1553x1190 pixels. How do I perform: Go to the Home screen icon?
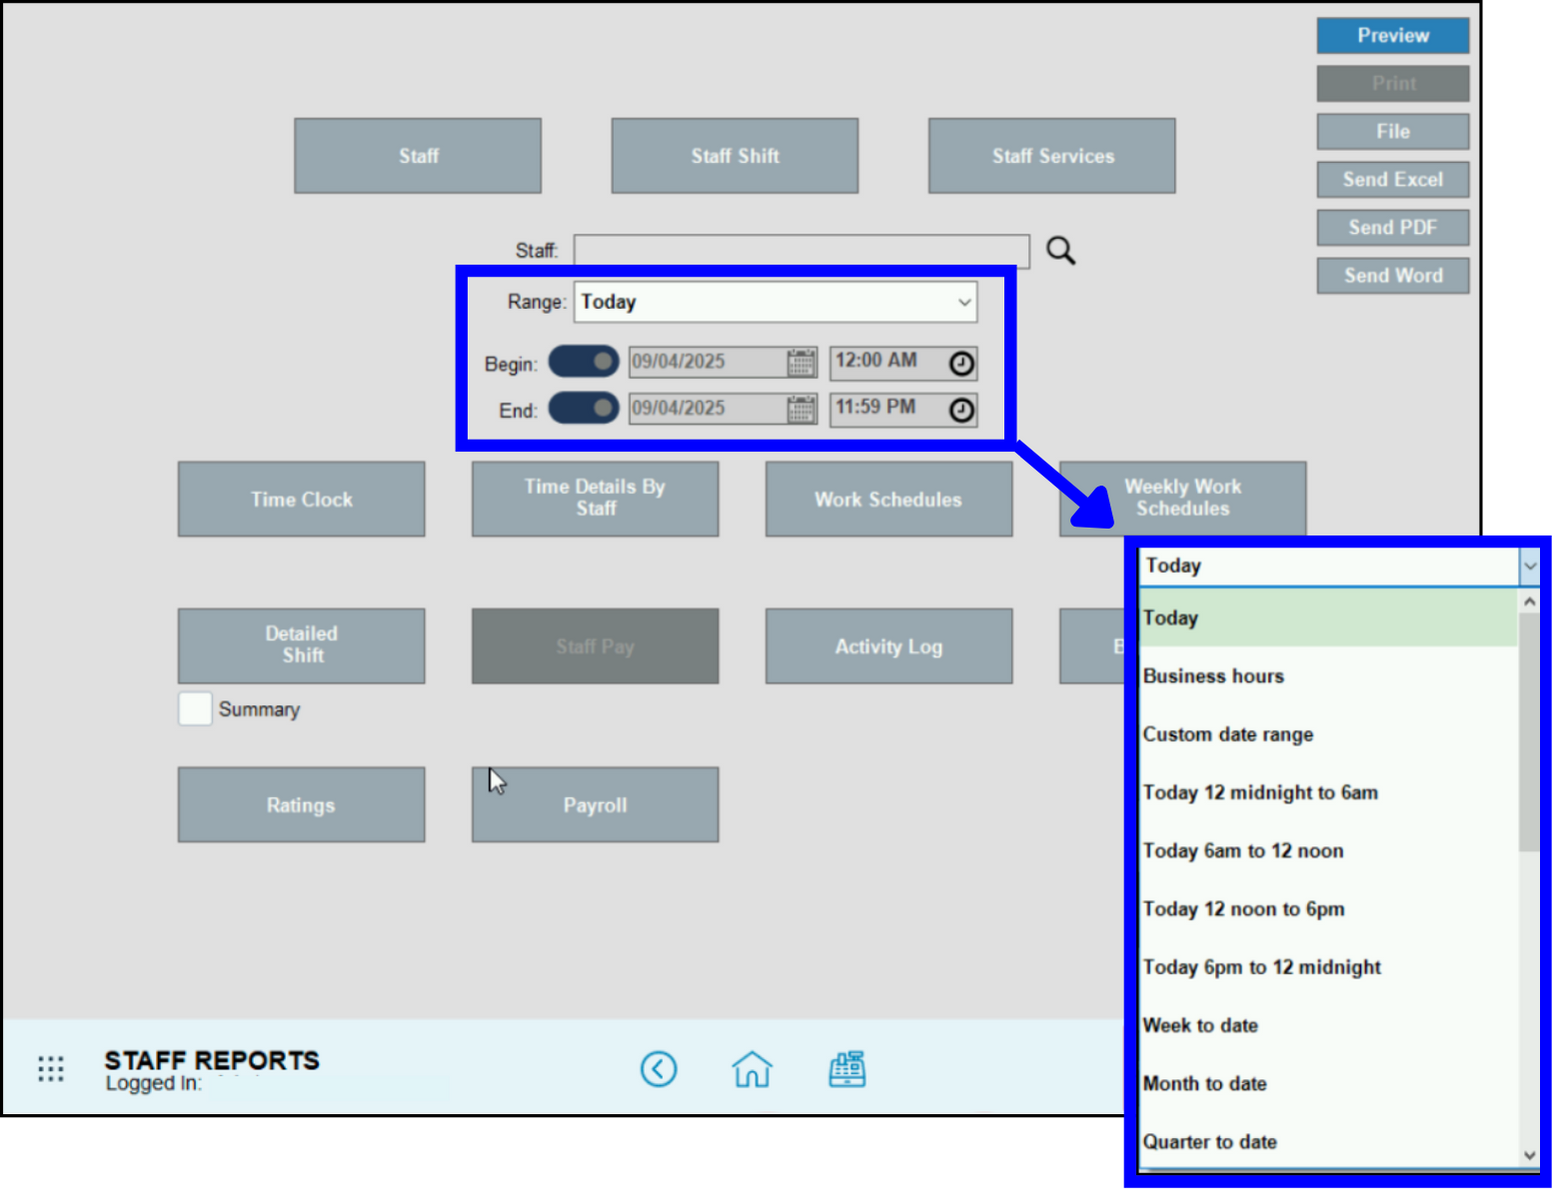(752, 1069)
